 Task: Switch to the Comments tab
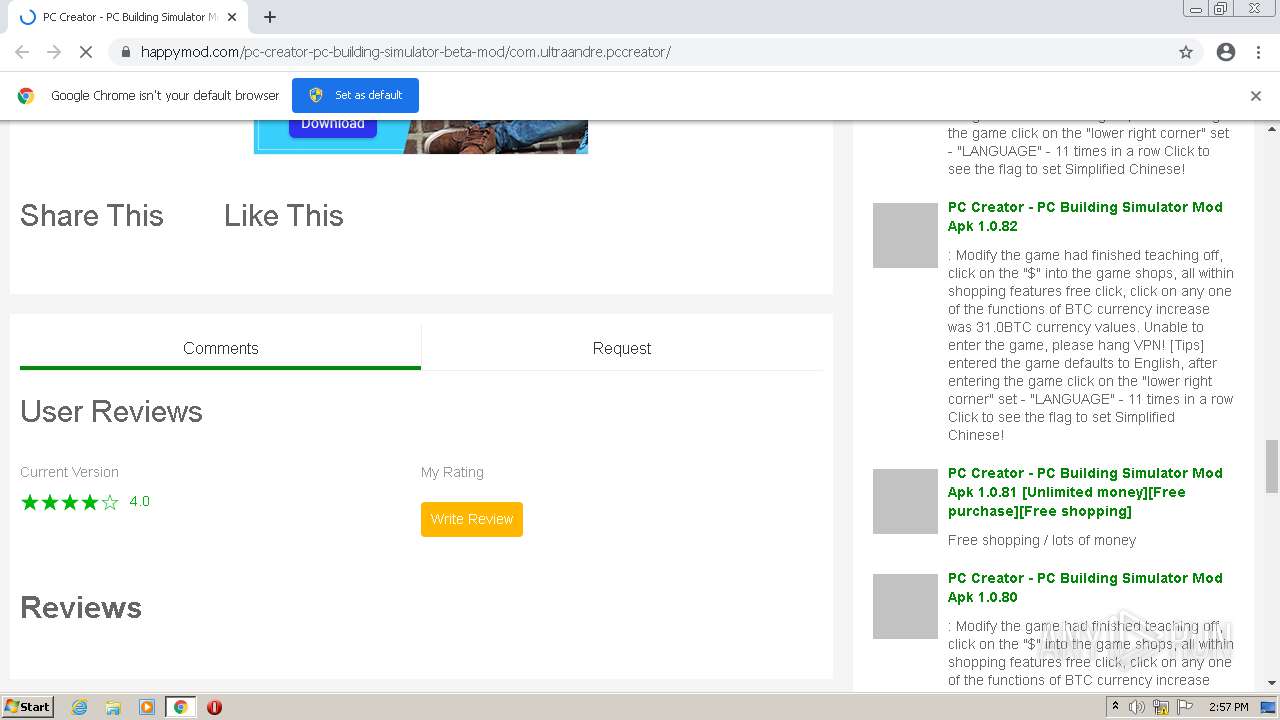pyautogui.click(x=220, y=348)
